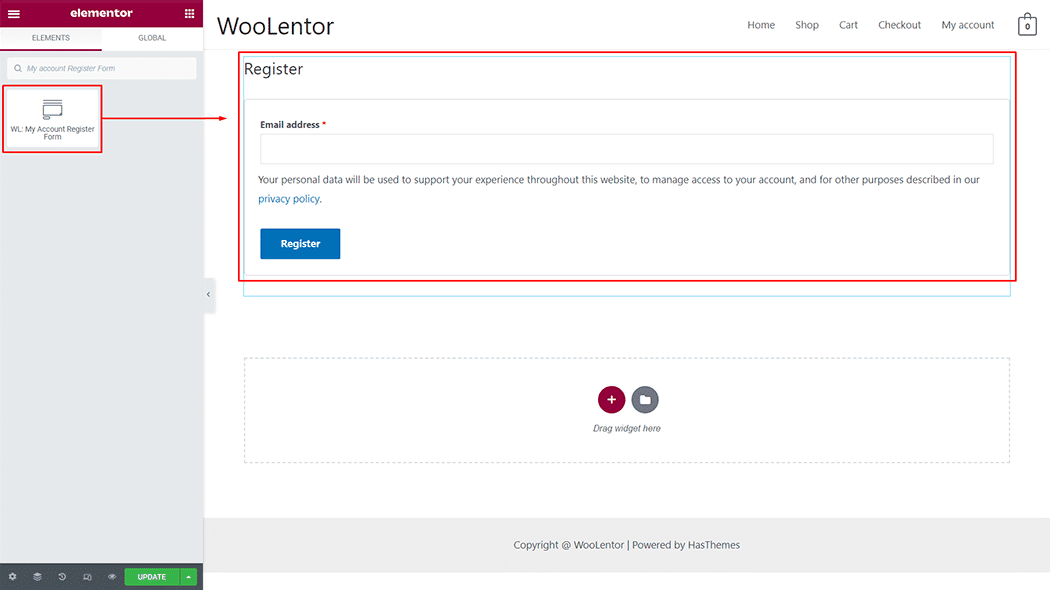Switch to the ELEMENTS tab
This screenshot has width=1050, height=590.
click(x=51, y=37)
